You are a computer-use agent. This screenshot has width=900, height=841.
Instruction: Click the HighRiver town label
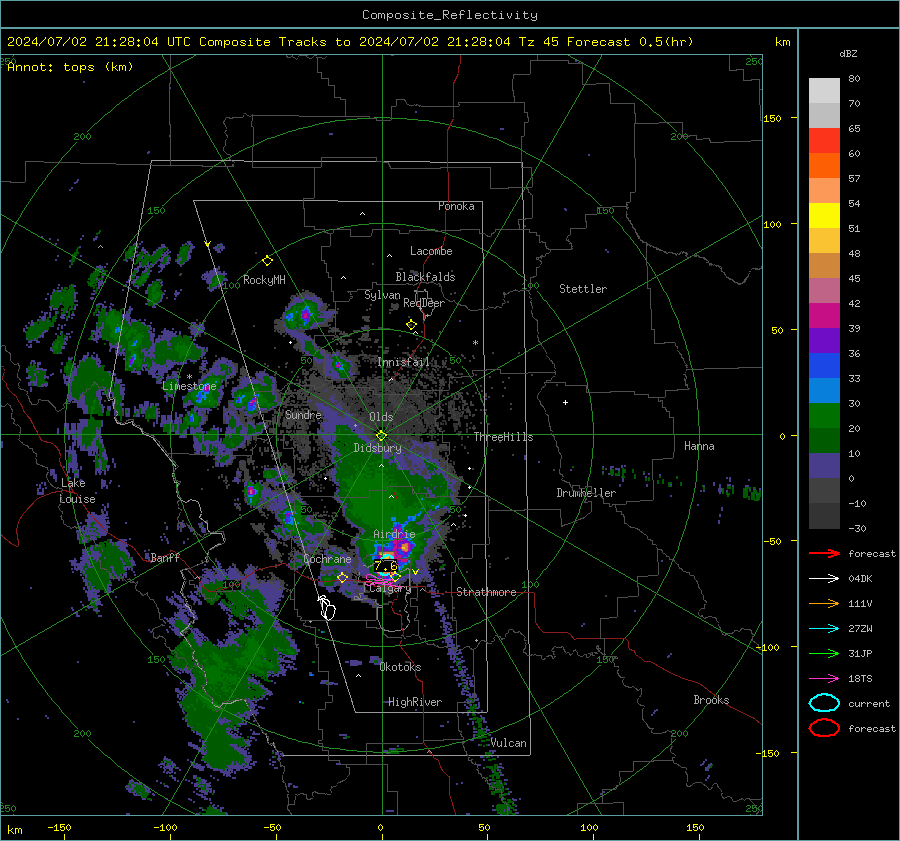[415, 702]
